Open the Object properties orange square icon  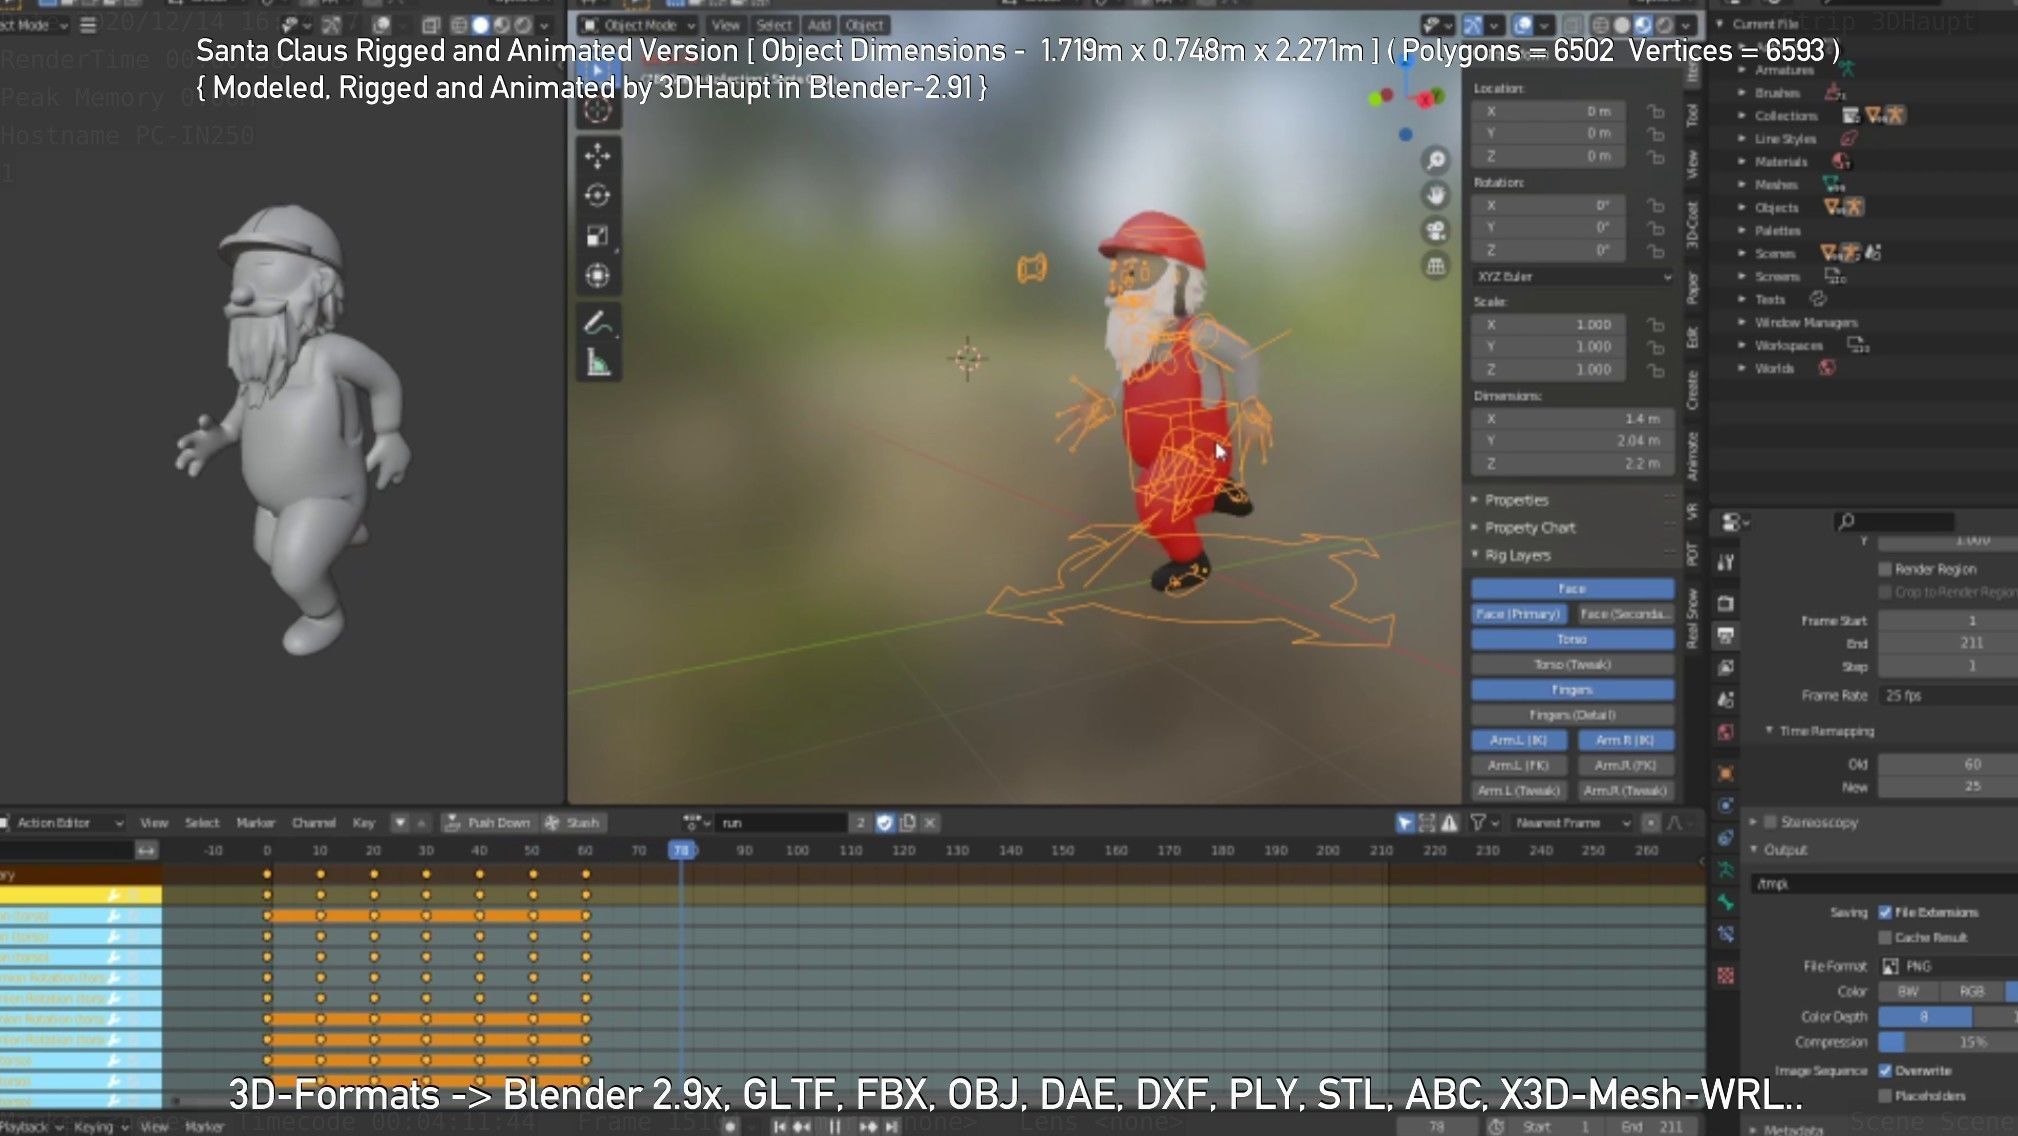(x=1726, y=773)
